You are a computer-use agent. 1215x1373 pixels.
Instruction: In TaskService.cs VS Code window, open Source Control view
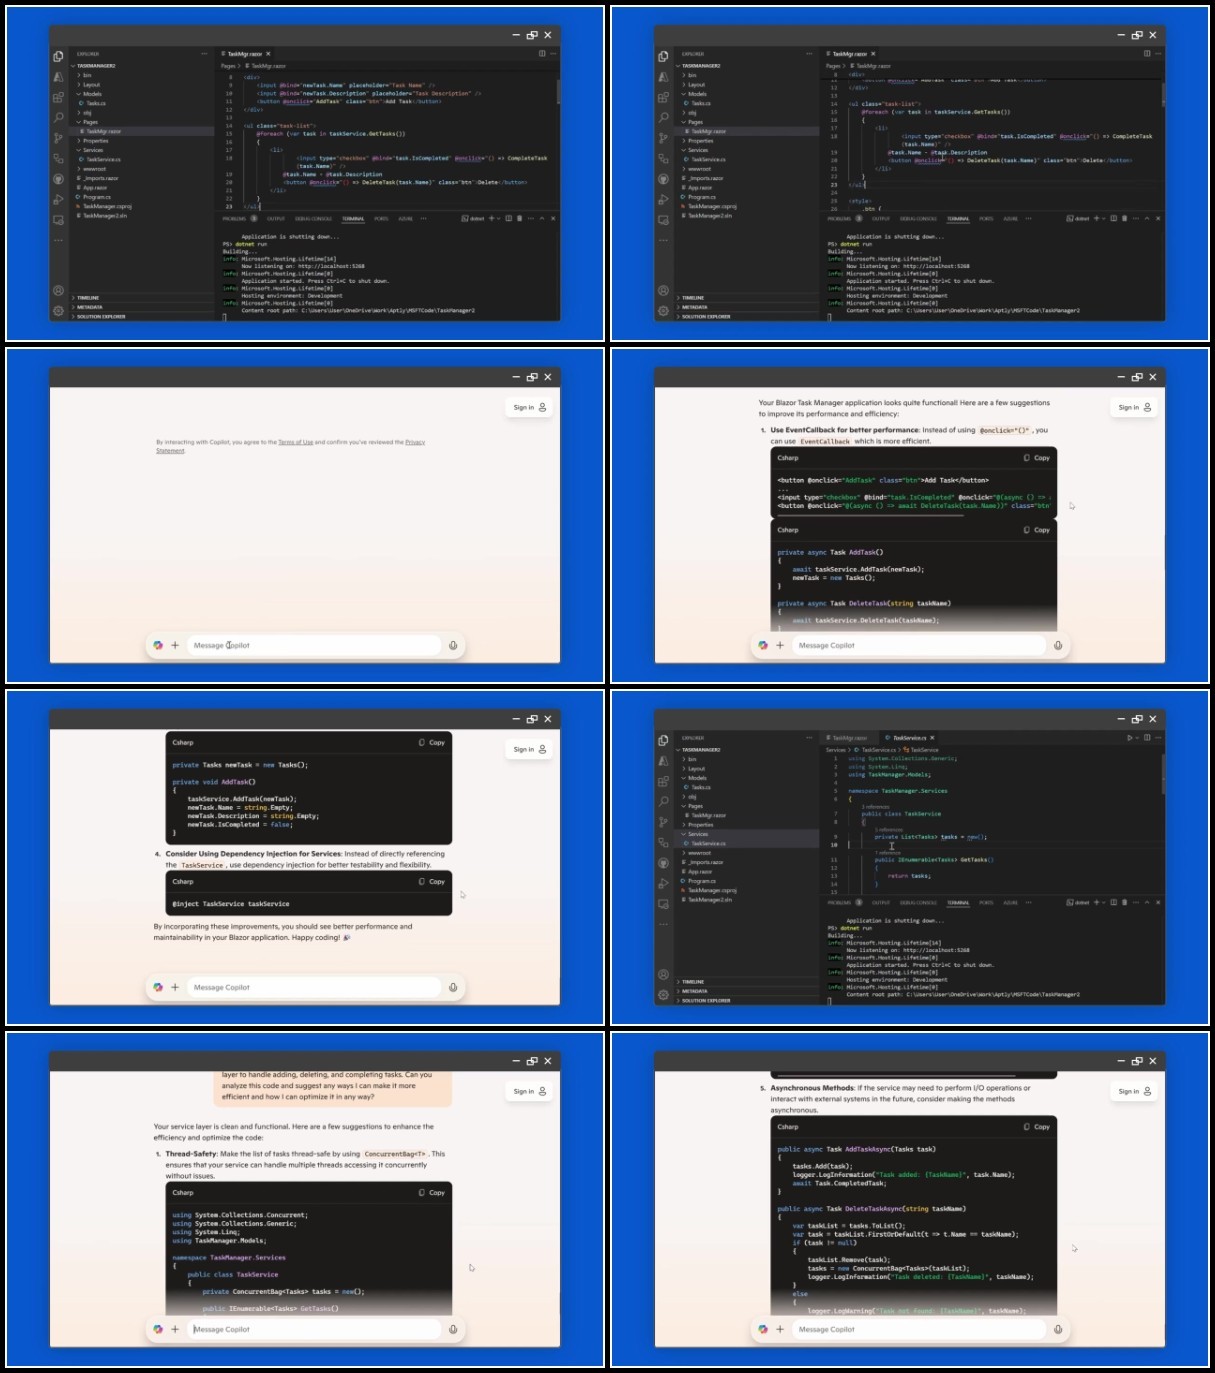pos(663,822)
